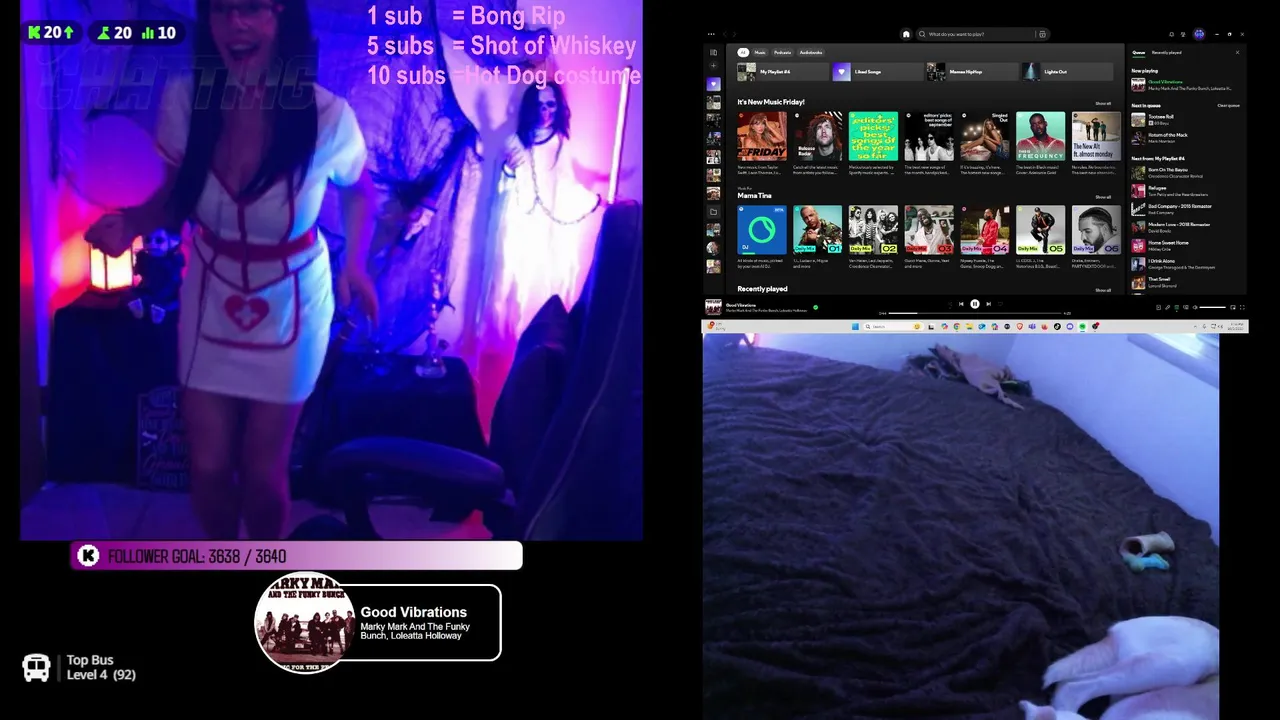This screenshot has width=1280, height=720.
Task: Toggle shuffle in player bar
Action: click(950, 304)
